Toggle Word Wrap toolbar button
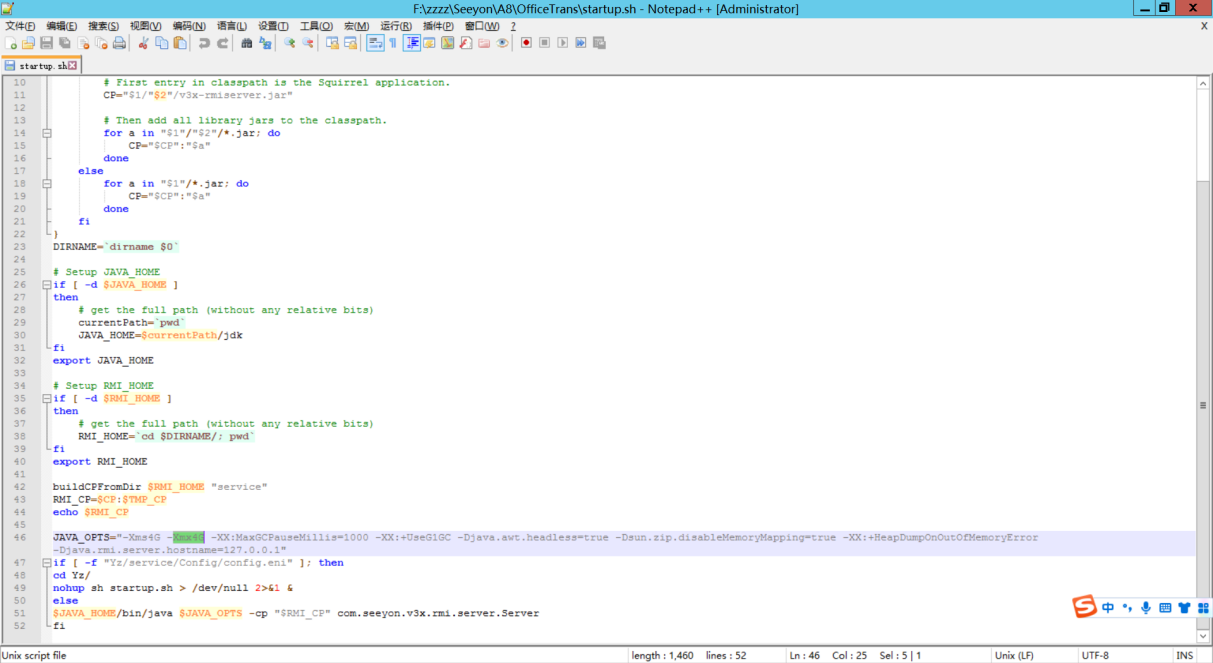The height and width of the screenshot is (663, 1213). pyautogui.click(x=375, y=43)
